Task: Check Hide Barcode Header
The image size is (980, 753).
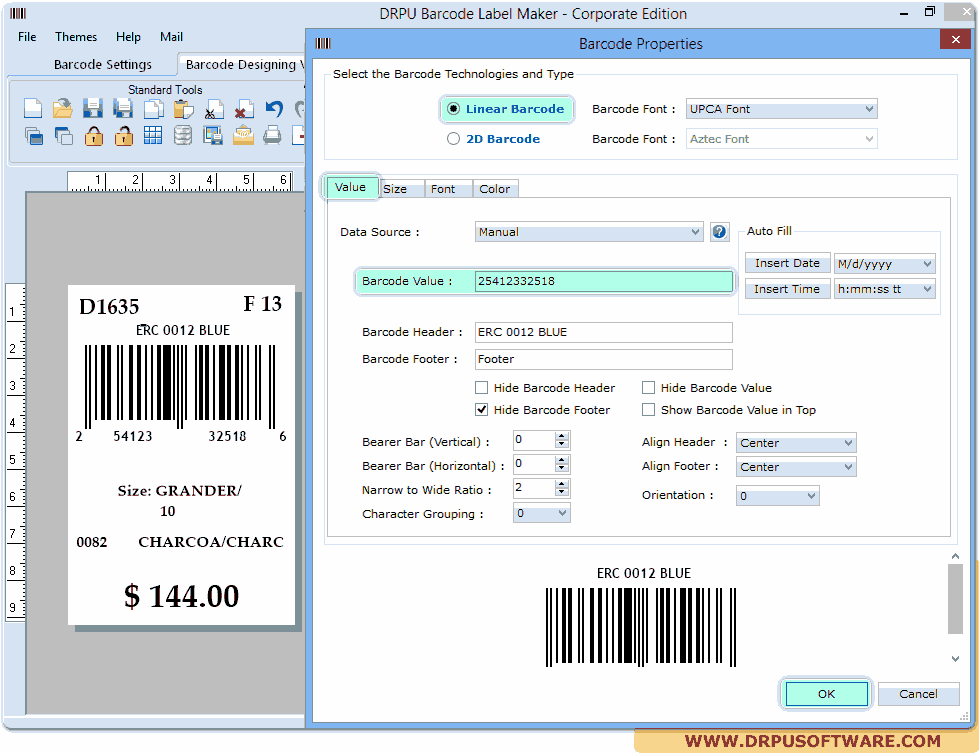Action: click(x=481, y=387)
